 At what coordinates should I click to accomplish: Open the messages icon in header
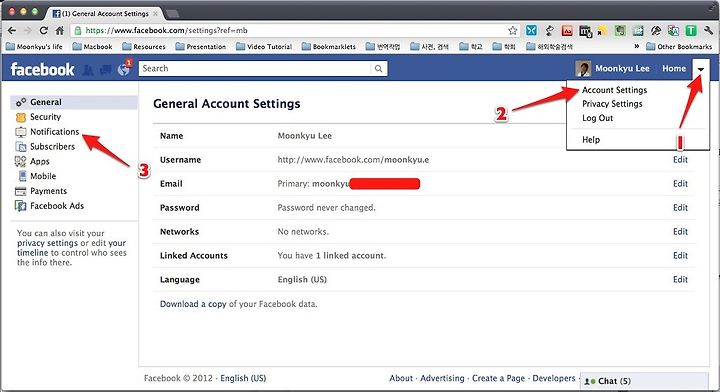(x=106, y=70)
